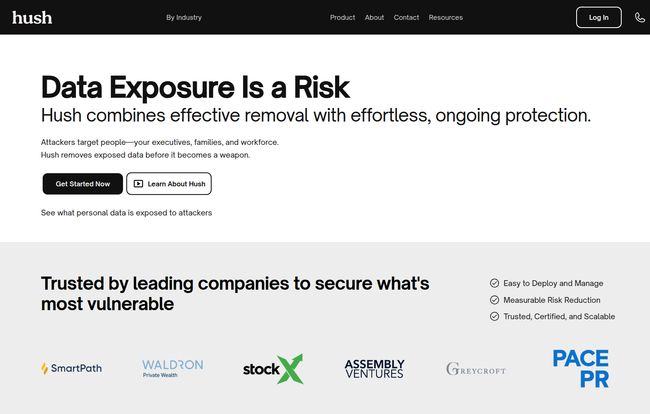Click the Waldron Private Wealth logo
Viewport: 650px width, 414px height.
[x=172, y=368]
